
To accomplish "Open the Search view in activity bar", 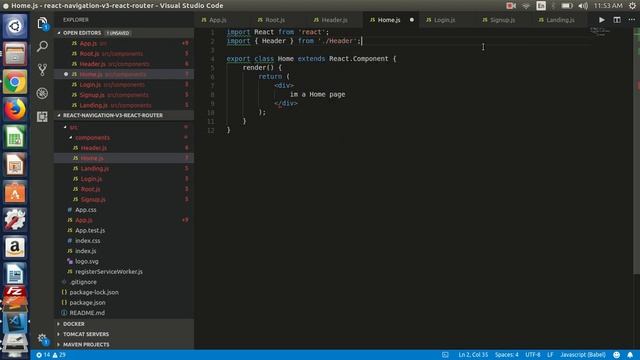I will 42,47.
